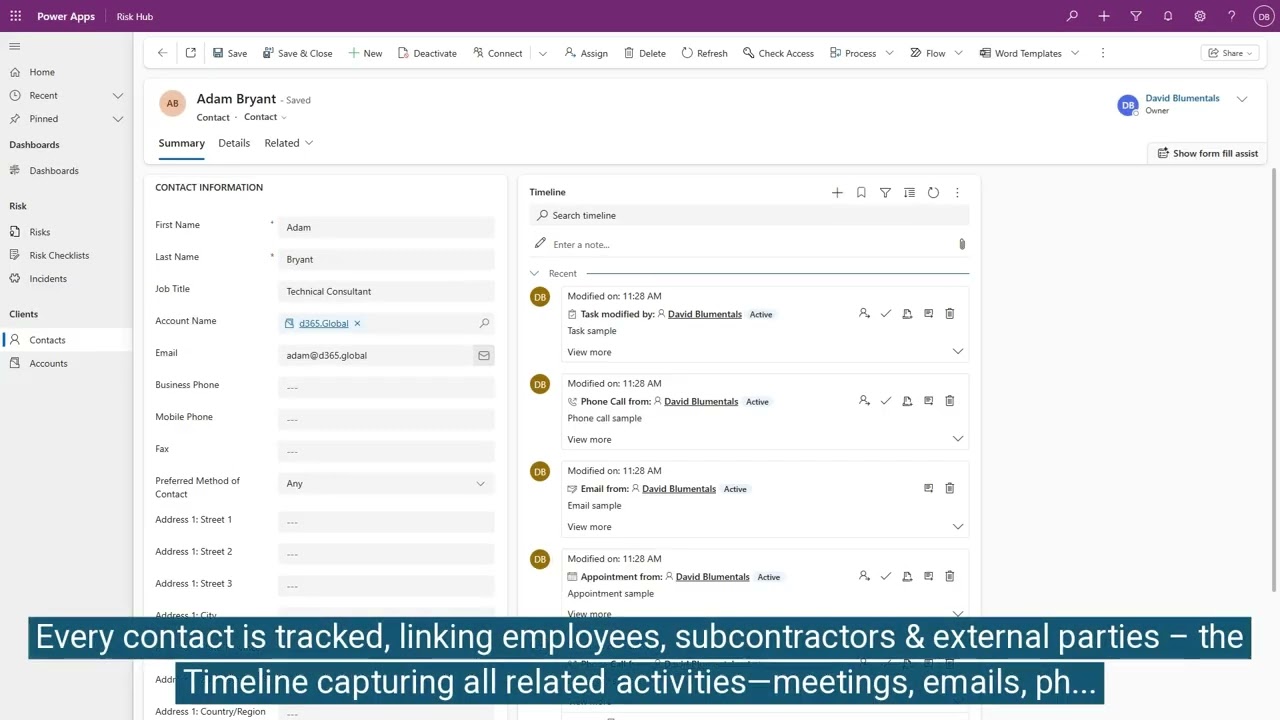Screen dimensions: 1280x720
Task: Click the Search timeline field
Action: coord(750,215)
